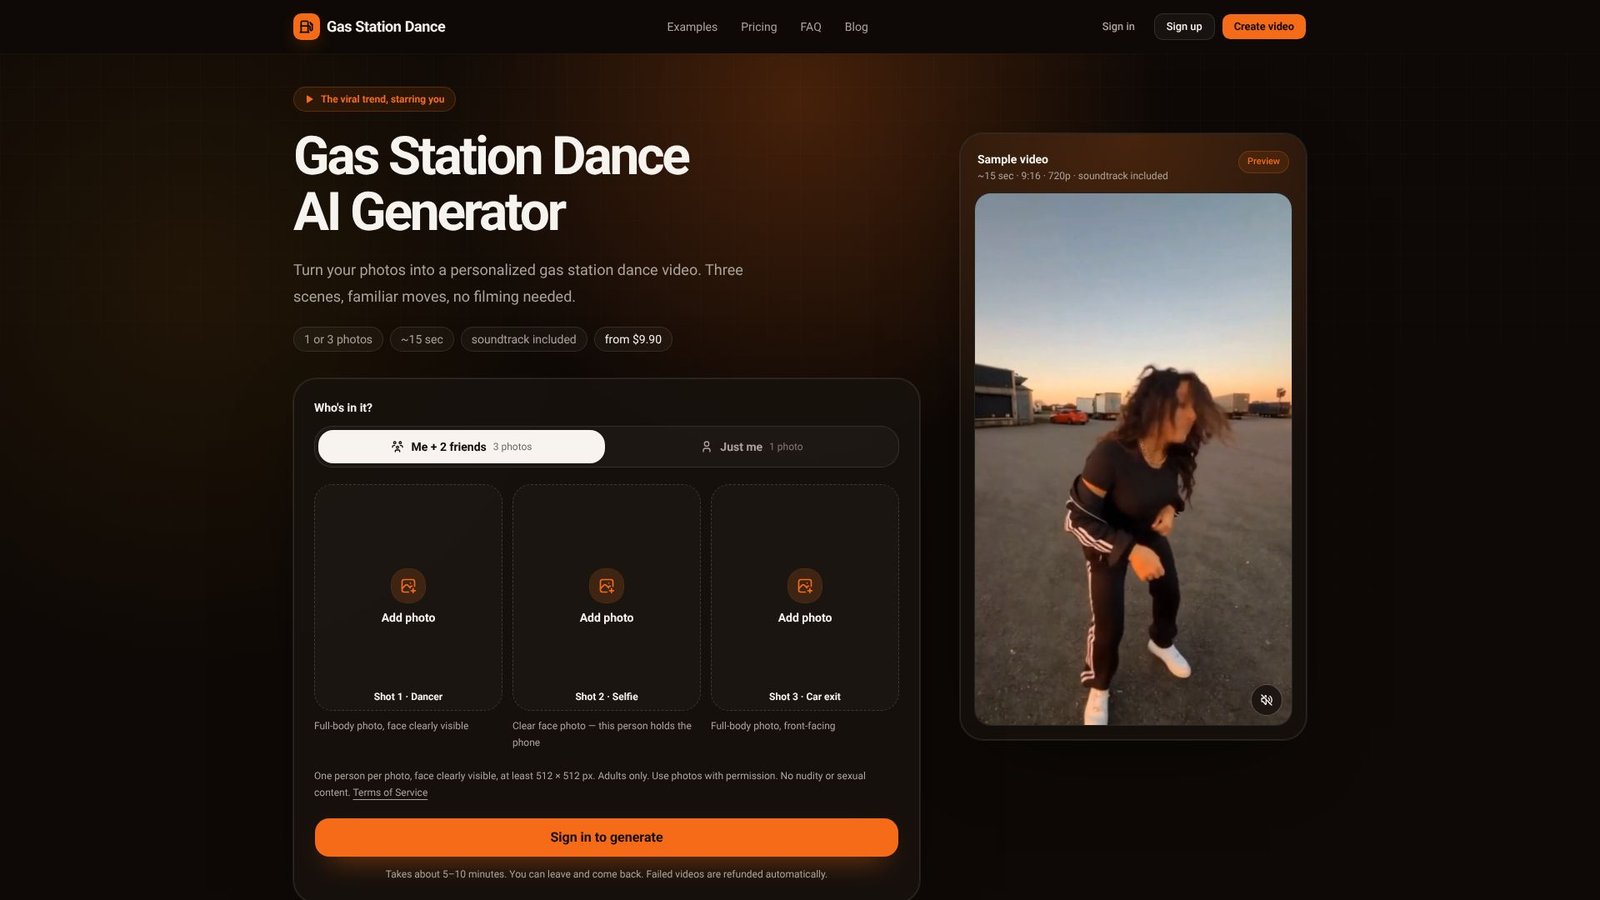
Task: Click the Who's in it? heading
Action: tap(343, 408)
